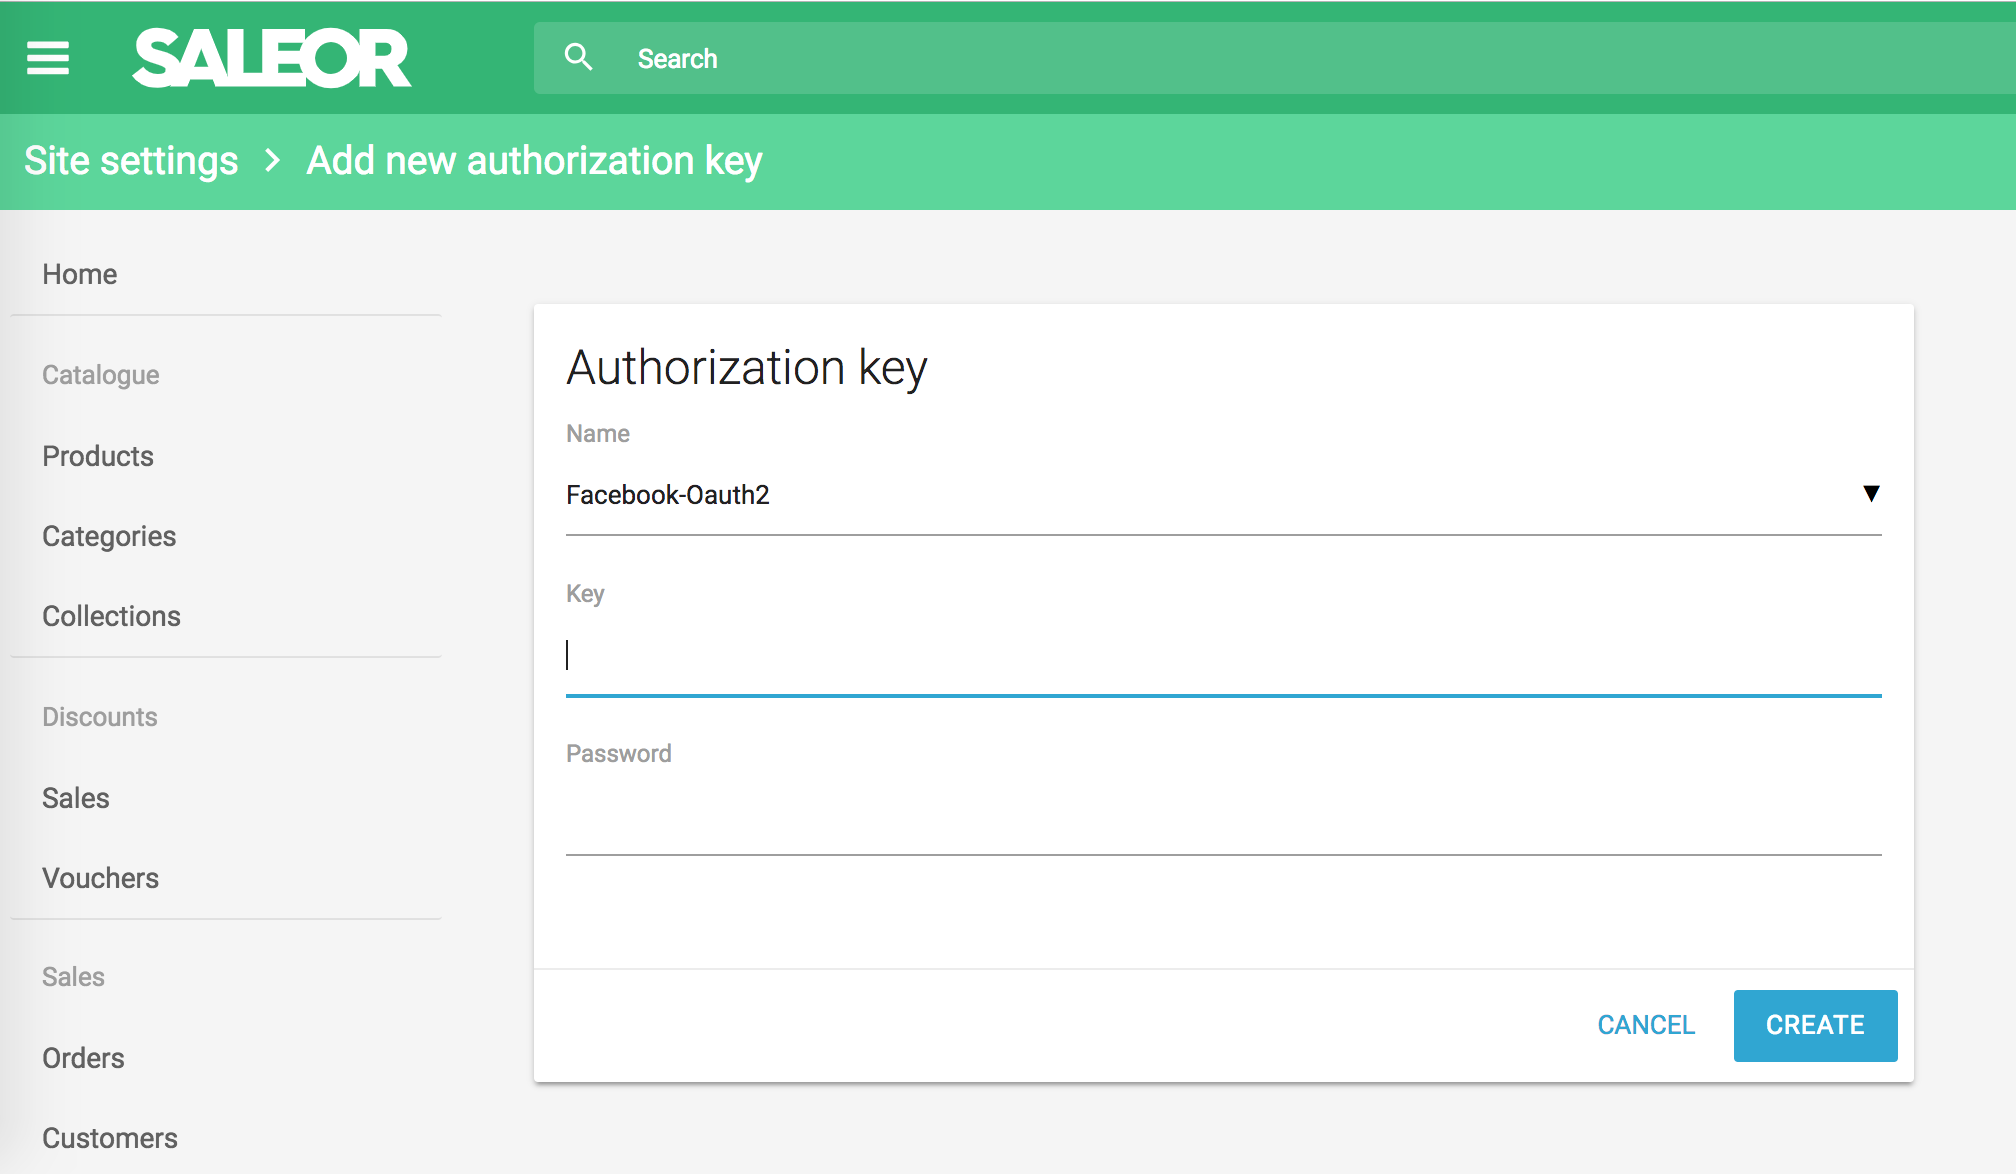The image size is (2016, 1174).
Task: Open Customers in the sidebar
Action: pos(110,1138)
